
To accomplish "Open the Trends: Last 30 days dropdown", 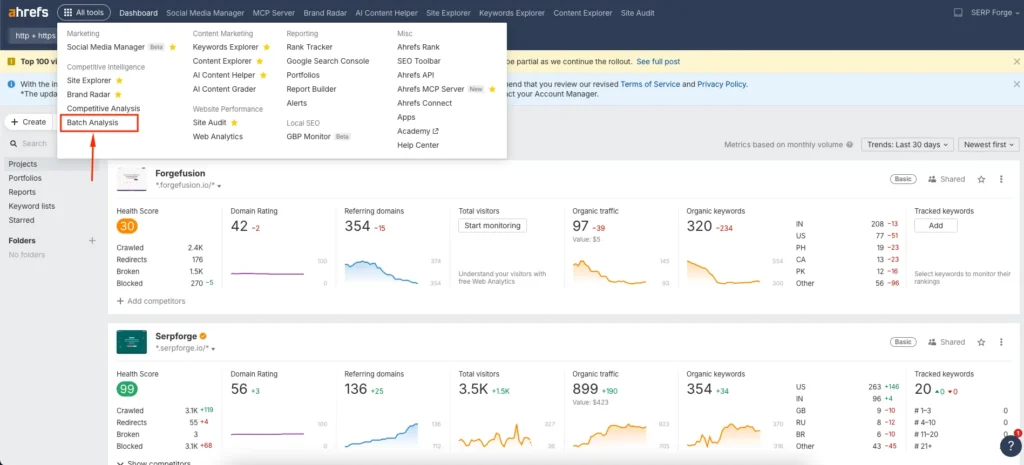I will 905,145.
